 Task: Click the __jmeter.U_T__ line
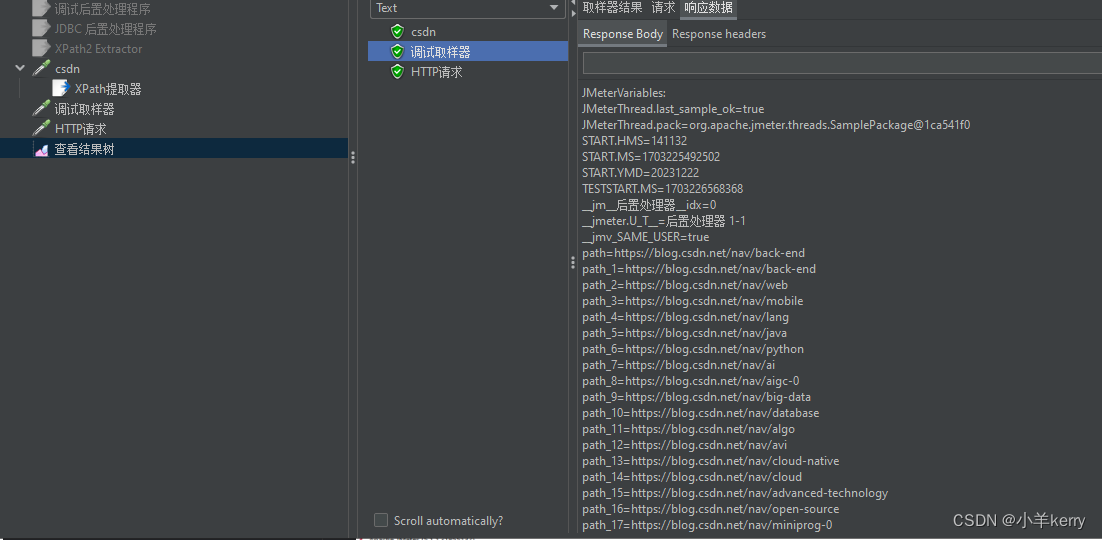(663, 221)
